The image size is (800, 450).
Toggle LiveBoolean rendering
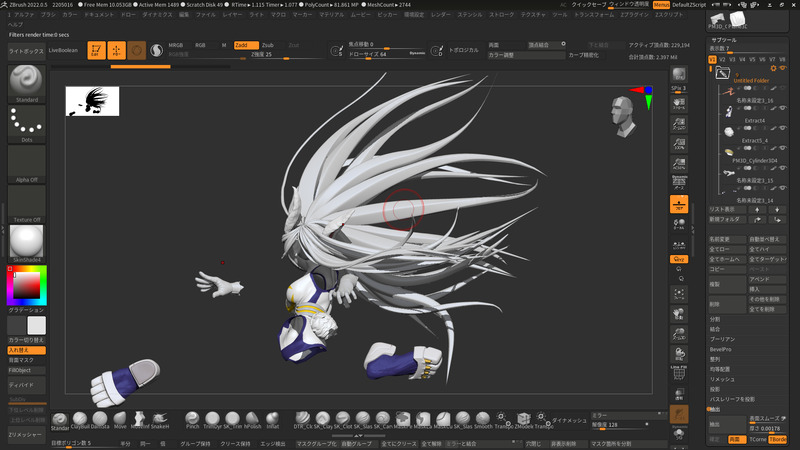(63, 50)
